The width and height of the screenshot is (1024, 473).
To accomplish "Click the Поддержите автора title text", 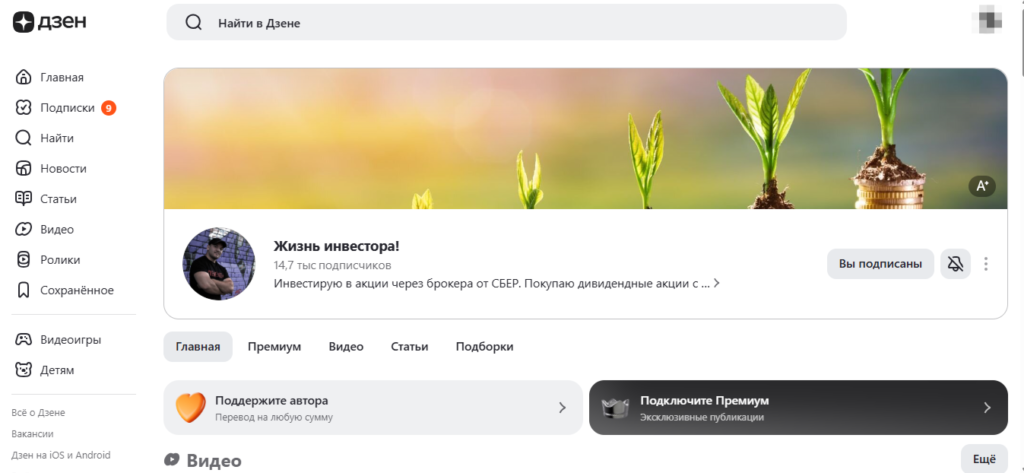I will click(x=272, y=400).
